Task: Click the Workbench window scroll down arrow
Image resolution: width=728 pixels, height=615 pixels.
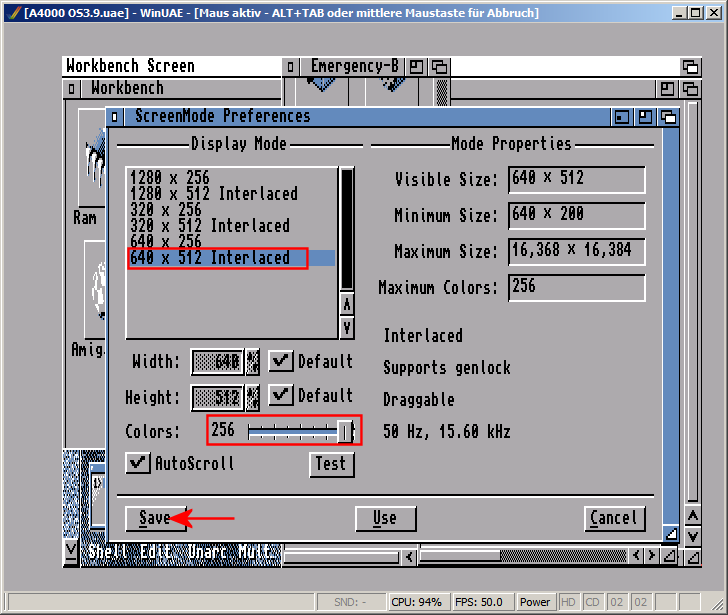Action: (x=692, y=537)
